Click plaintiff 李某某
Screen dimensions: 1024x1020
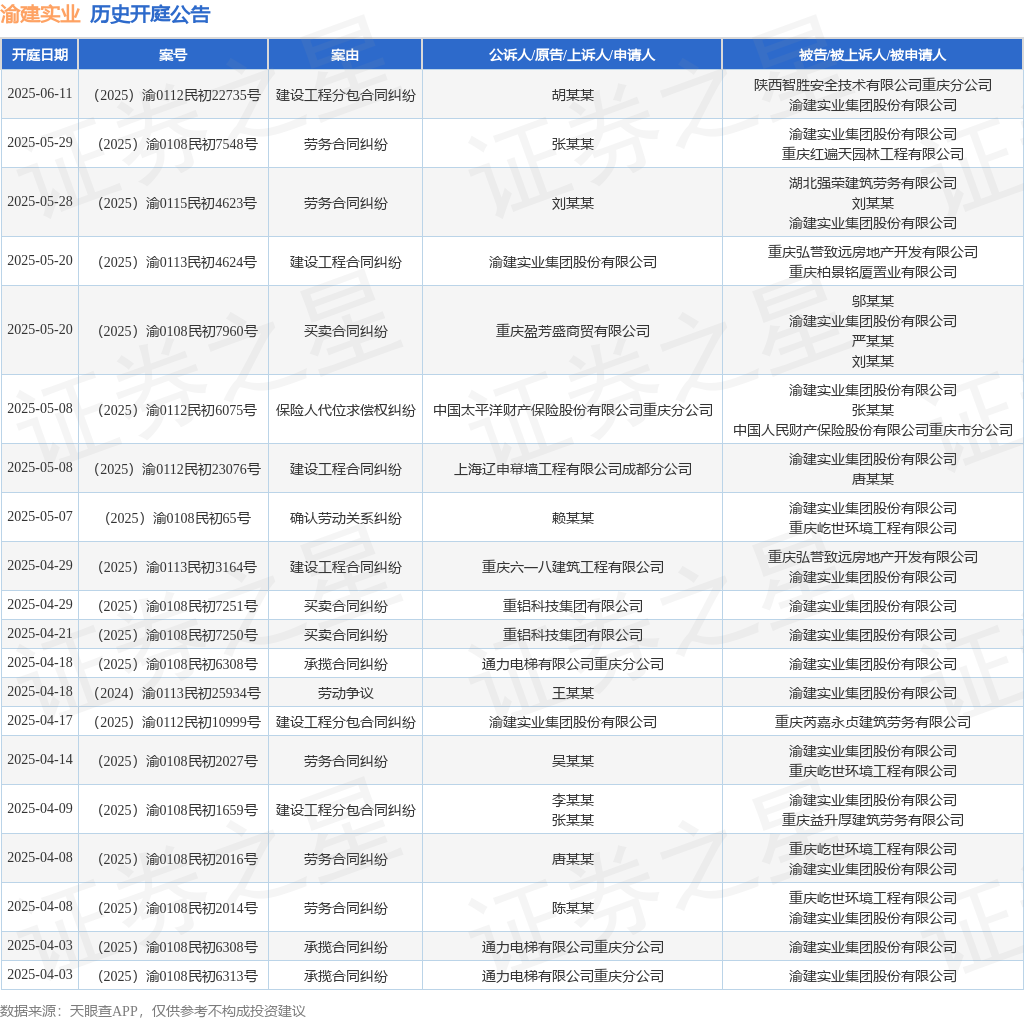[x=573, y=800]
